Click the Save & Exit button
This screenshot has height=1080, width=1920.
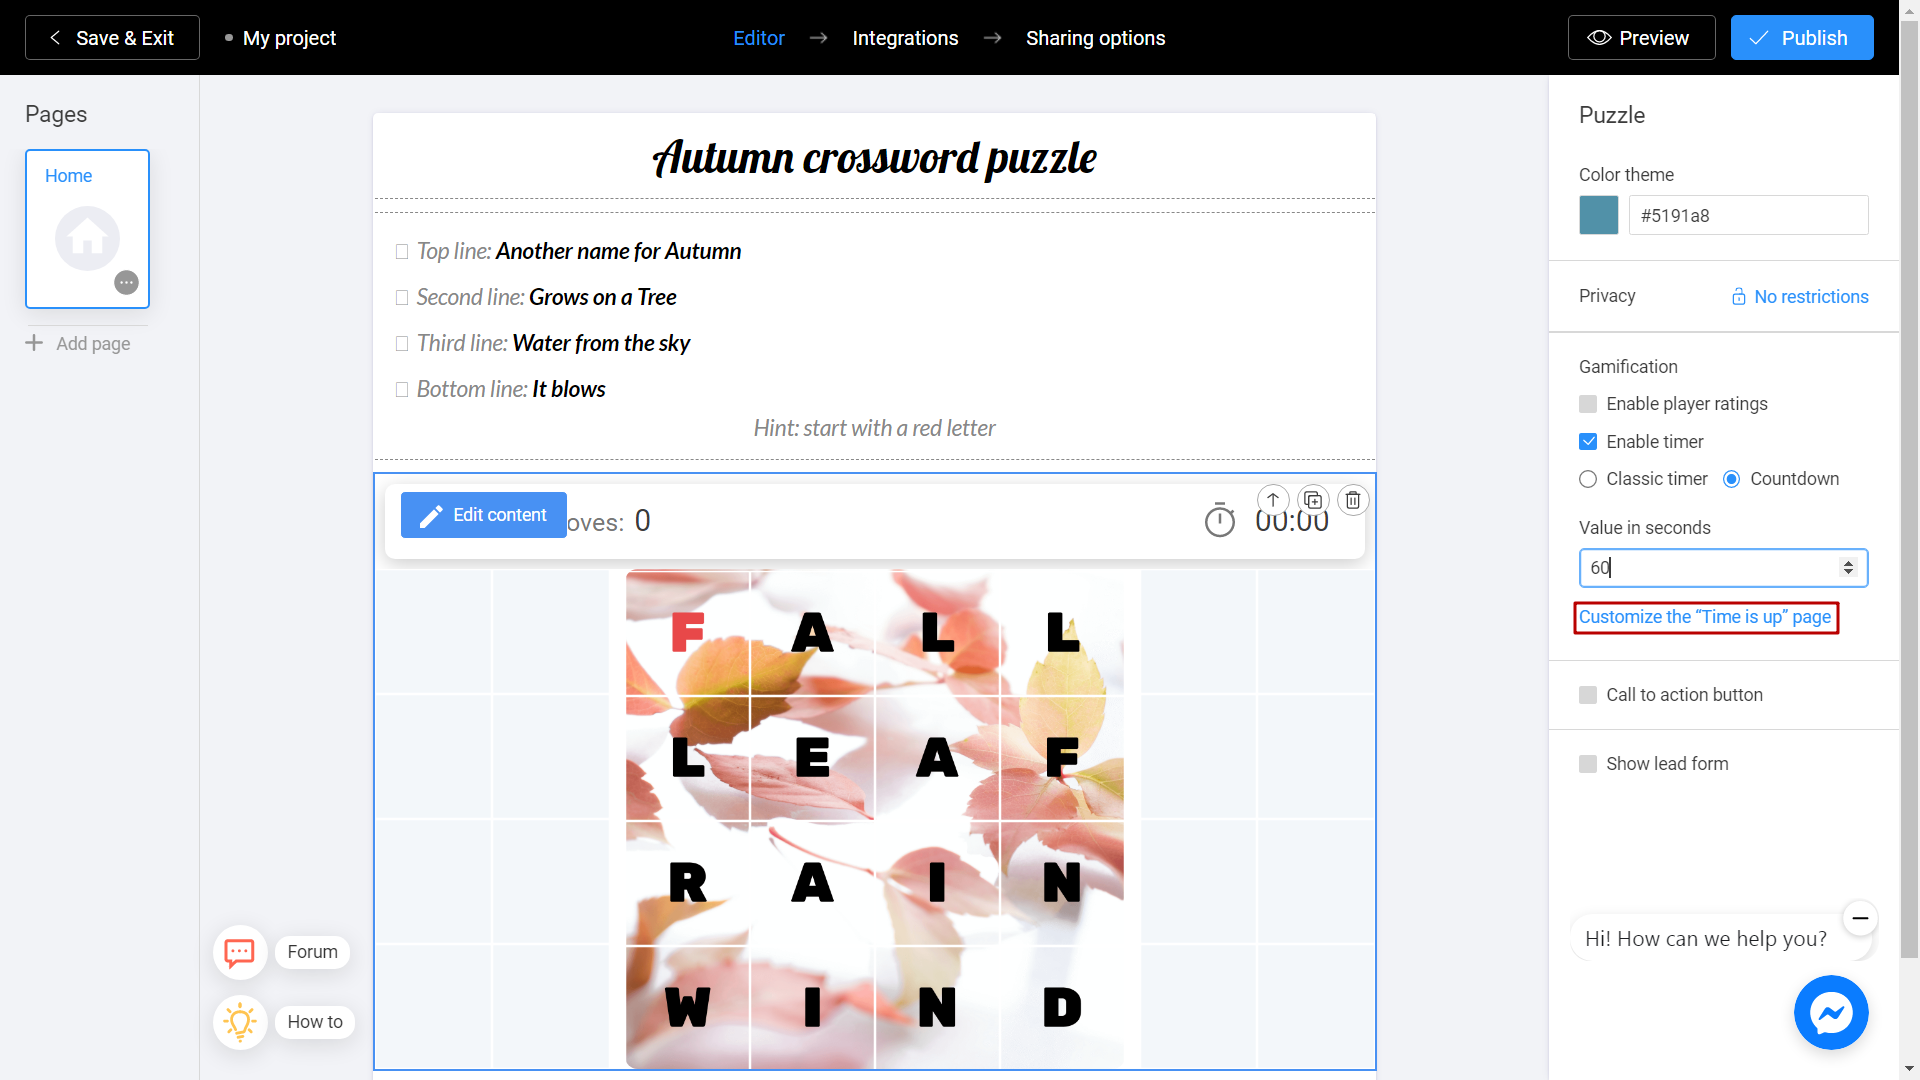[112, 37]
